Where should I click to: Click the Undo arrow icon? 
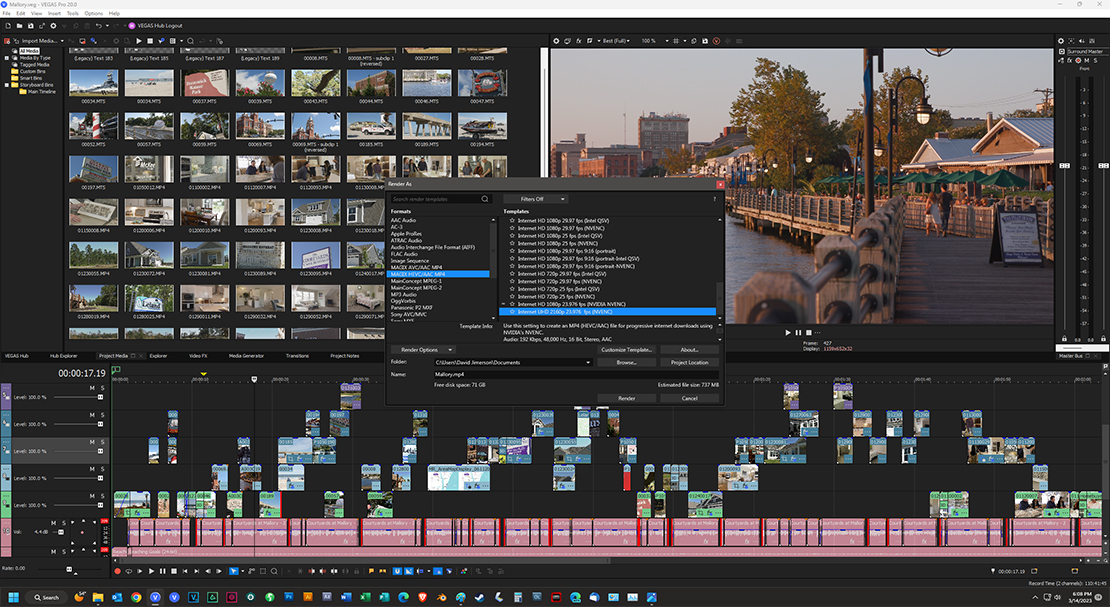coord(98,25)
